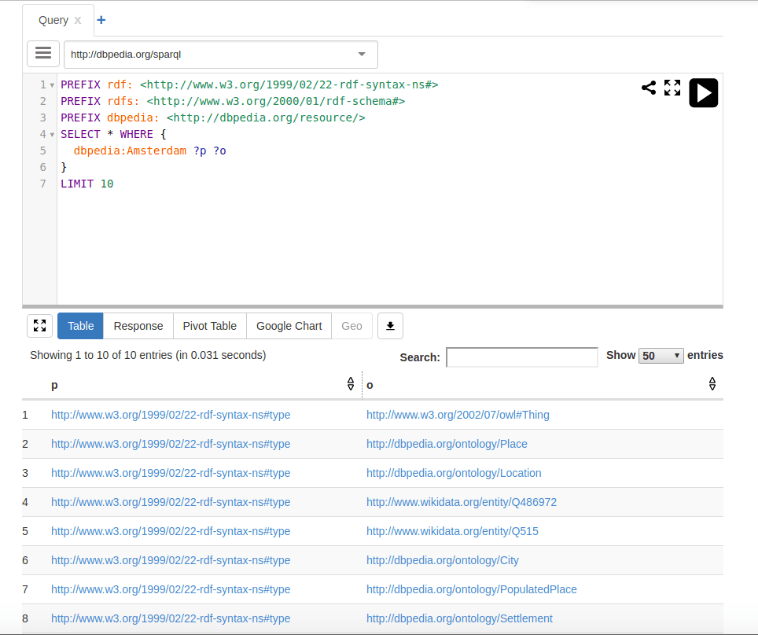Collapse the SELECT block at line 4
This screenshot has height=635, width=758.
pyautogui.click(x=52, y=134)
